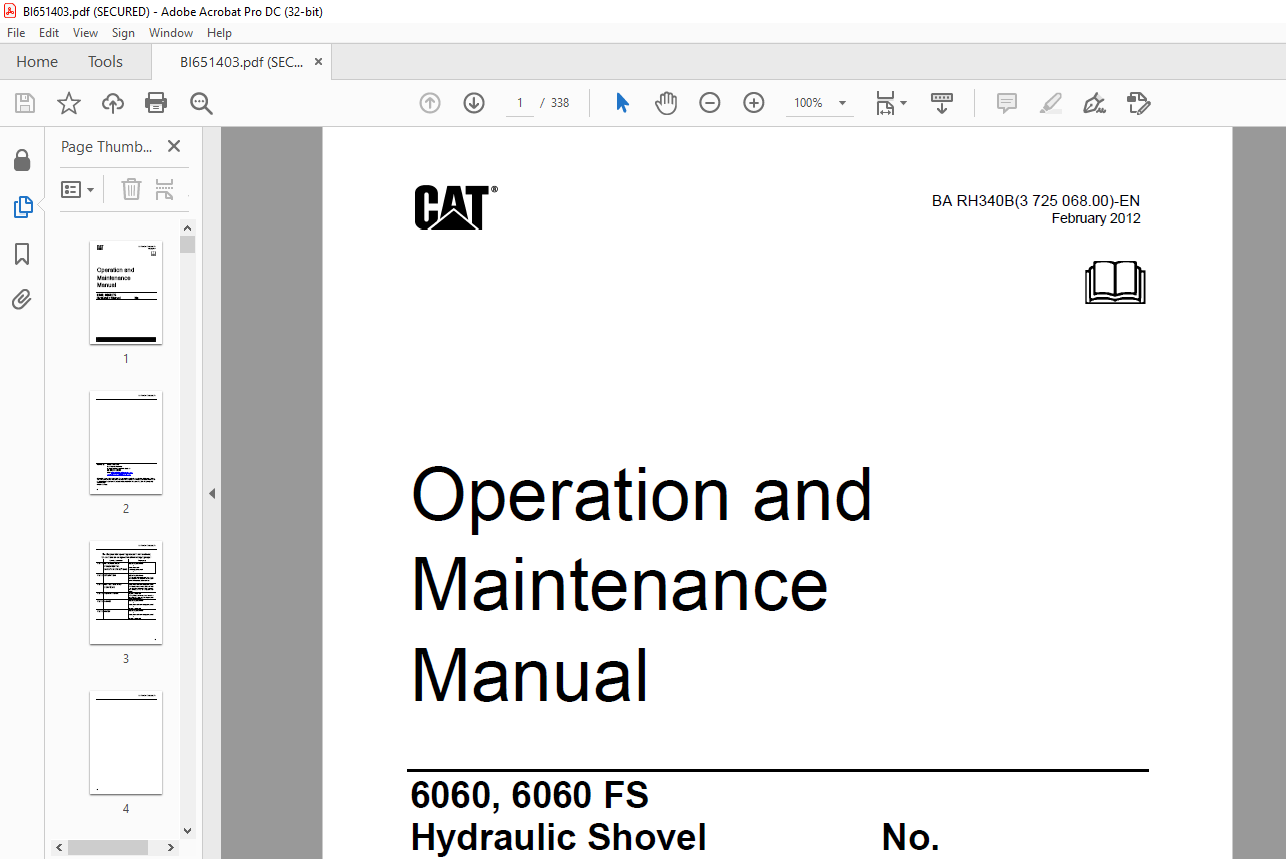1286x859 pixels.
Task: Click the "Maintenance" title word
Action: pyautogui.click(x=620, y=584)
